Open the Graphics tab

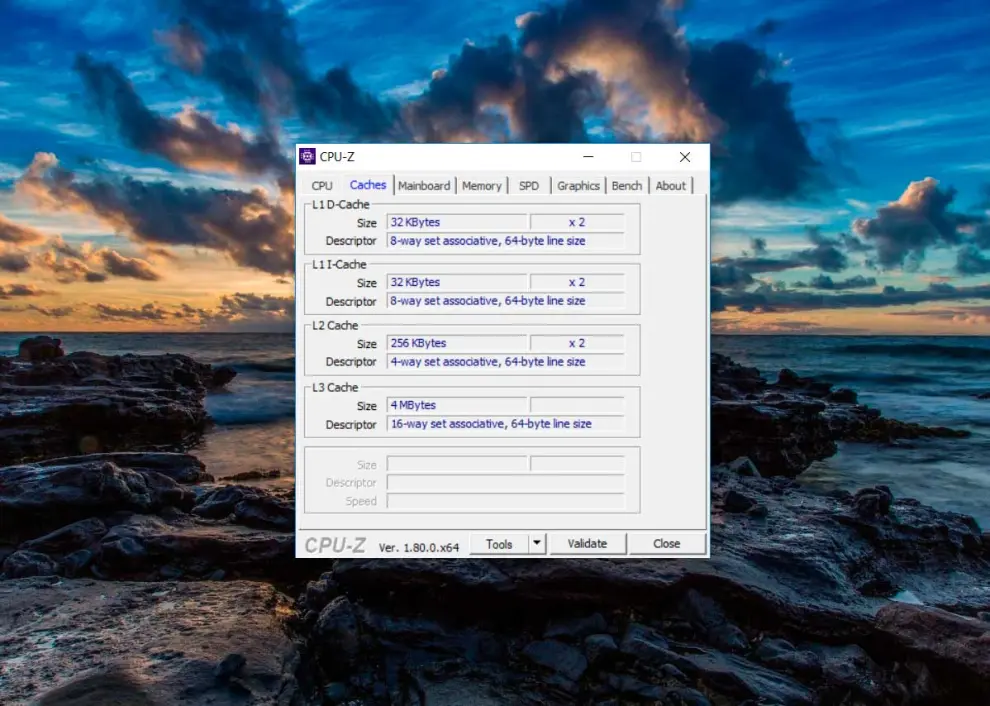[578, 185]
